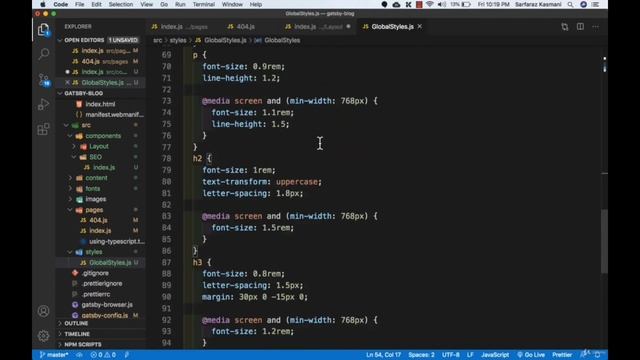
Task: Expand the Outline section
Action: coord(60,323)
